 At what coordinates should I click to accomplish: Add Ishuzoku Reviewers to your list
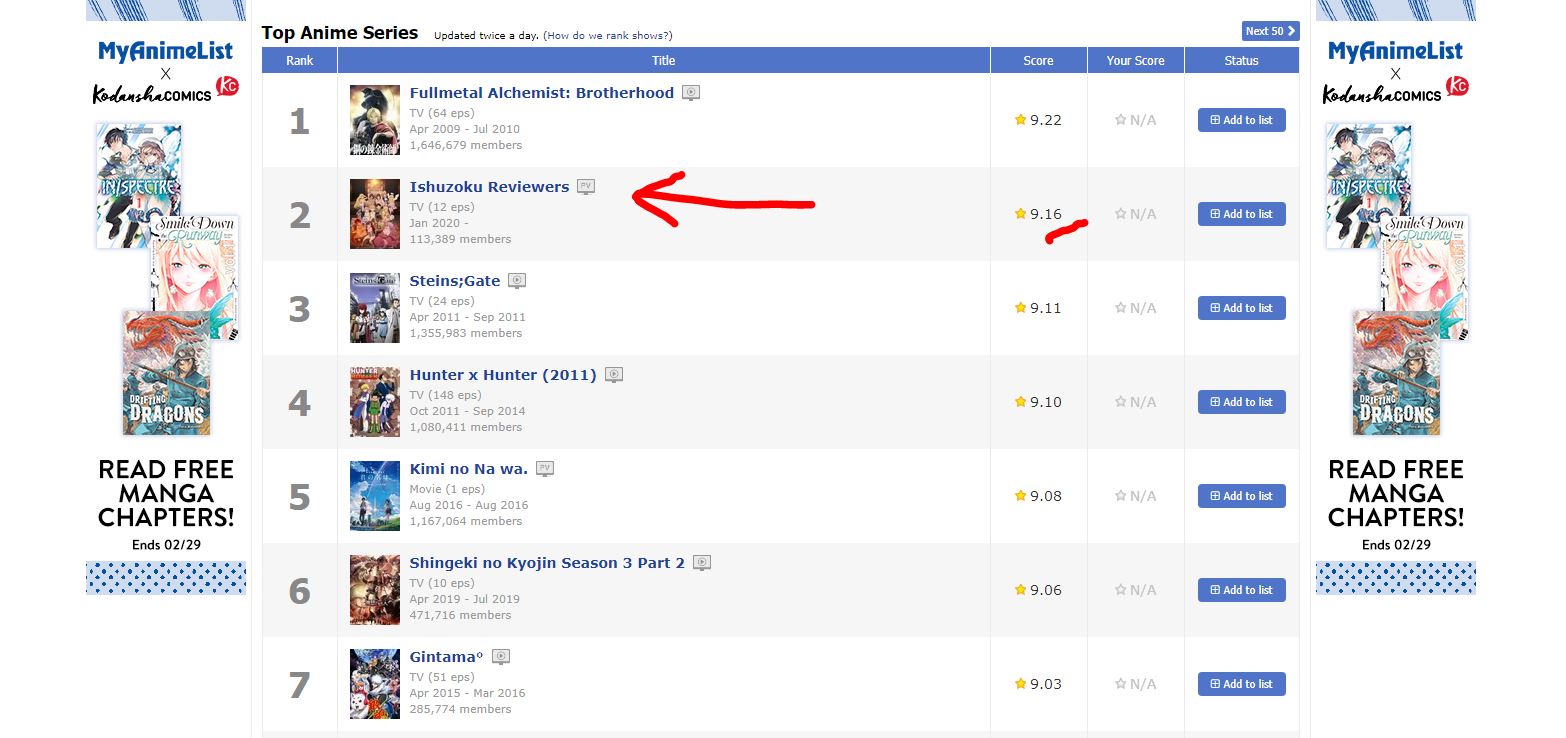click(1241, 214)
